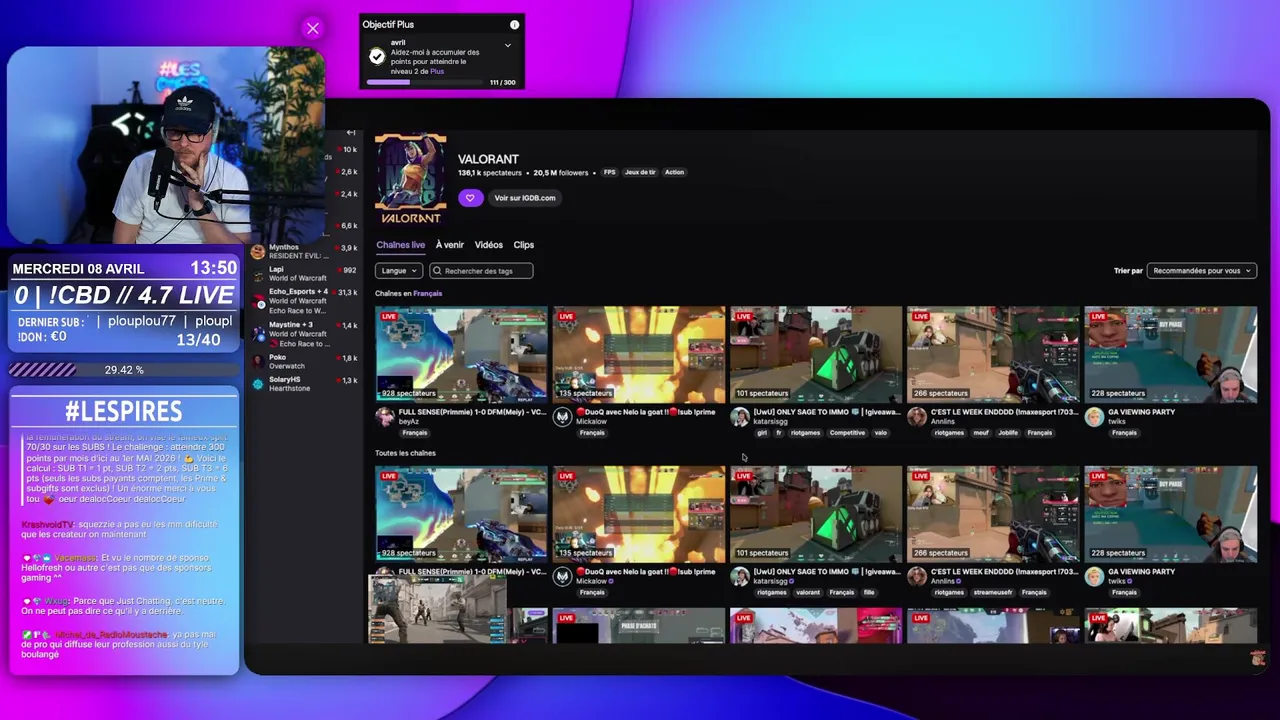Click the checkmark circle beside avril goal
Screen dimensions: 1280x720
[377, 57]
